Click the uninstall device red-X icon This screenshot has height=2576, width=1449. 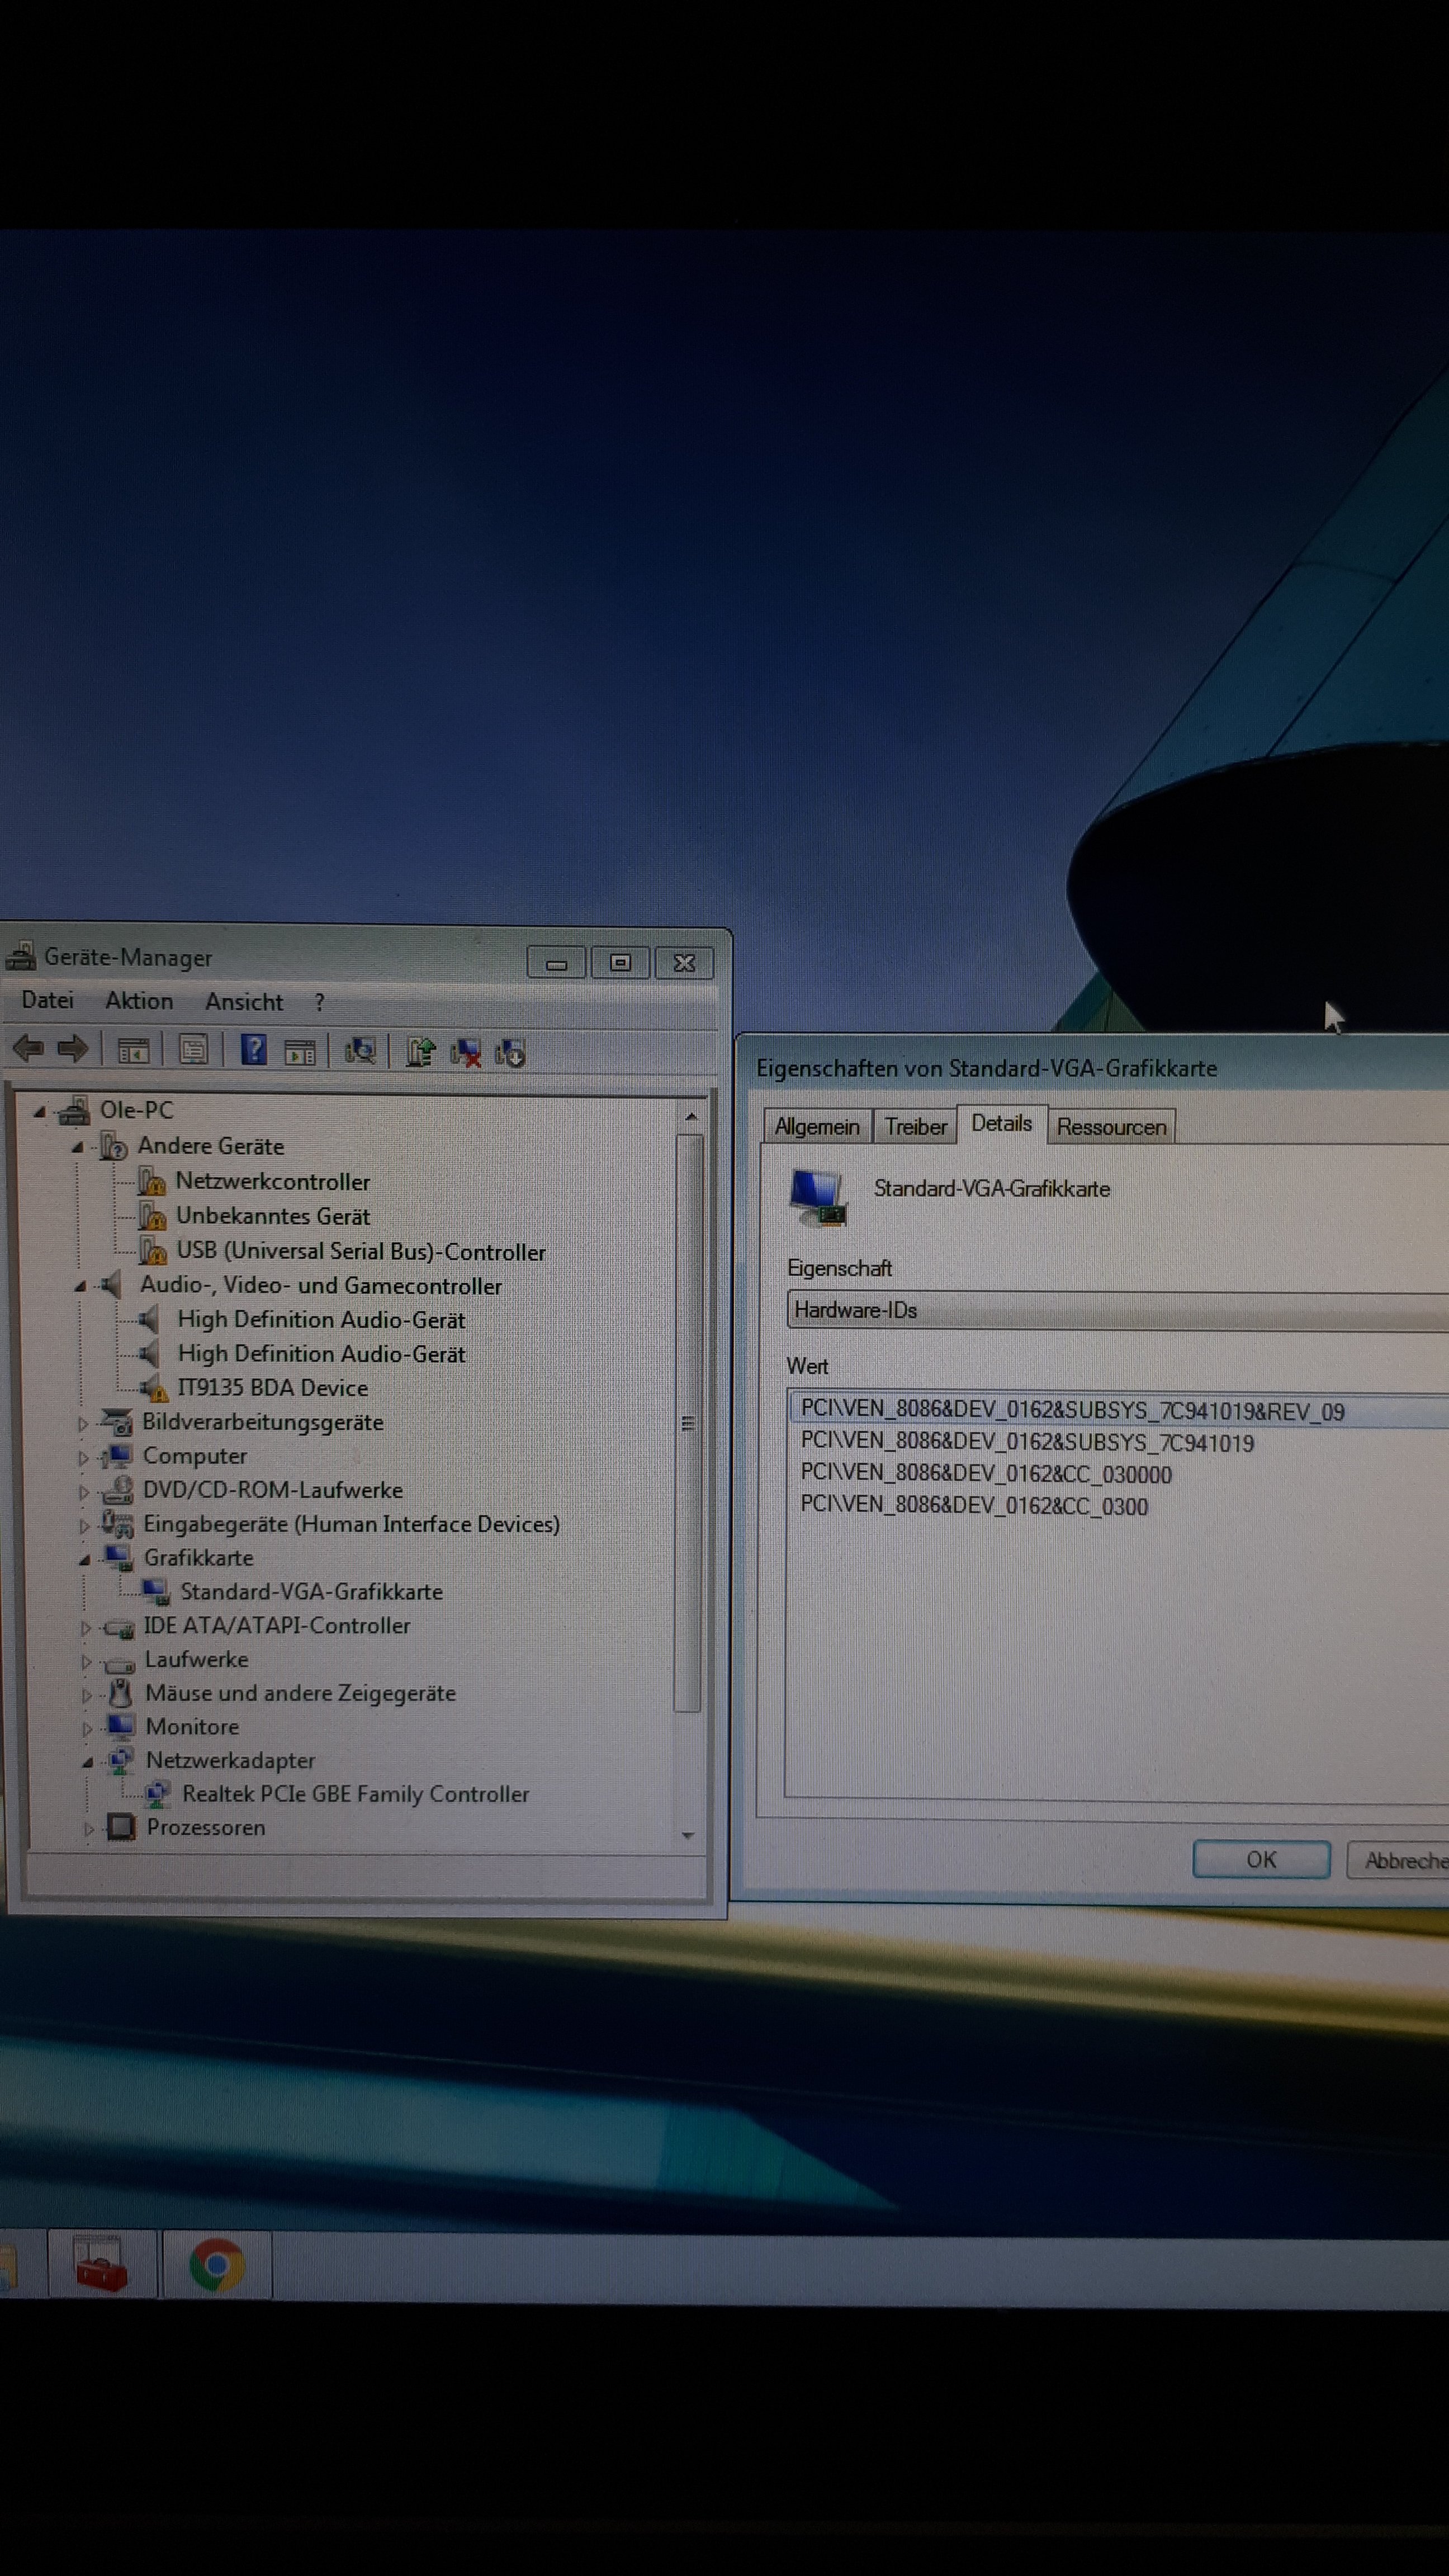pos(466,1052)
